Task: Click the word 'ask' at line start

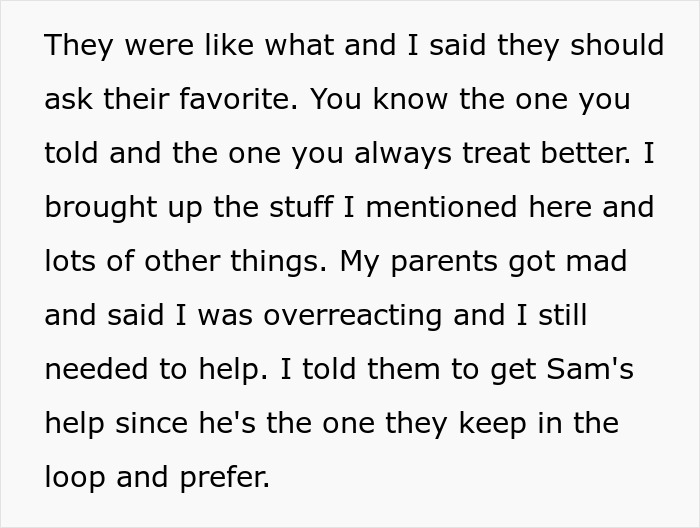Action: pyautogui.click(x=65, y=100)
